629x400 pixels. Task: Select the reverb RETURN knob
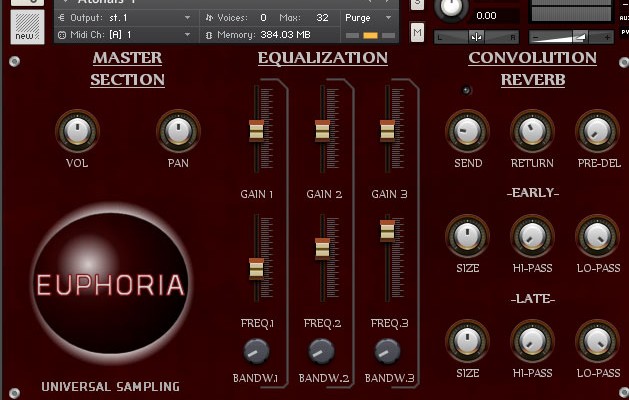tap(532, 131)
